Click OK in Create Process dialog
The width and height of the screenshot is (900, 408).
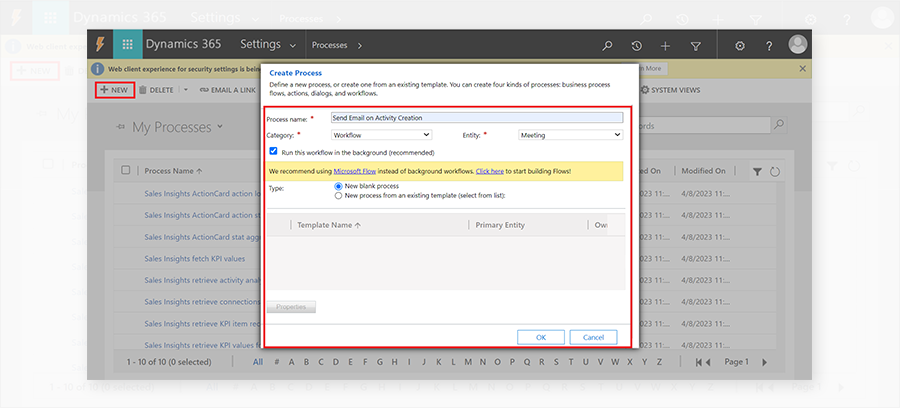coord(541,337)
